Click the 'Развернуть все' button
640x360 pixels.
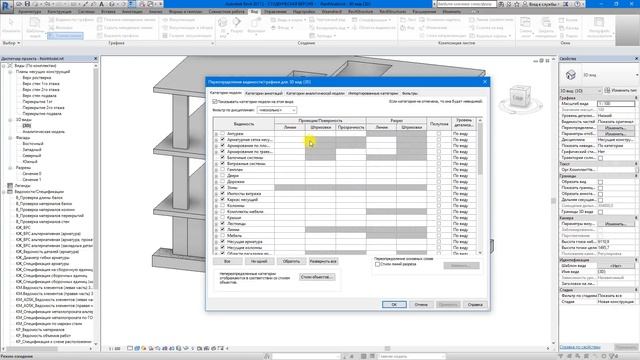coord(323,261)
